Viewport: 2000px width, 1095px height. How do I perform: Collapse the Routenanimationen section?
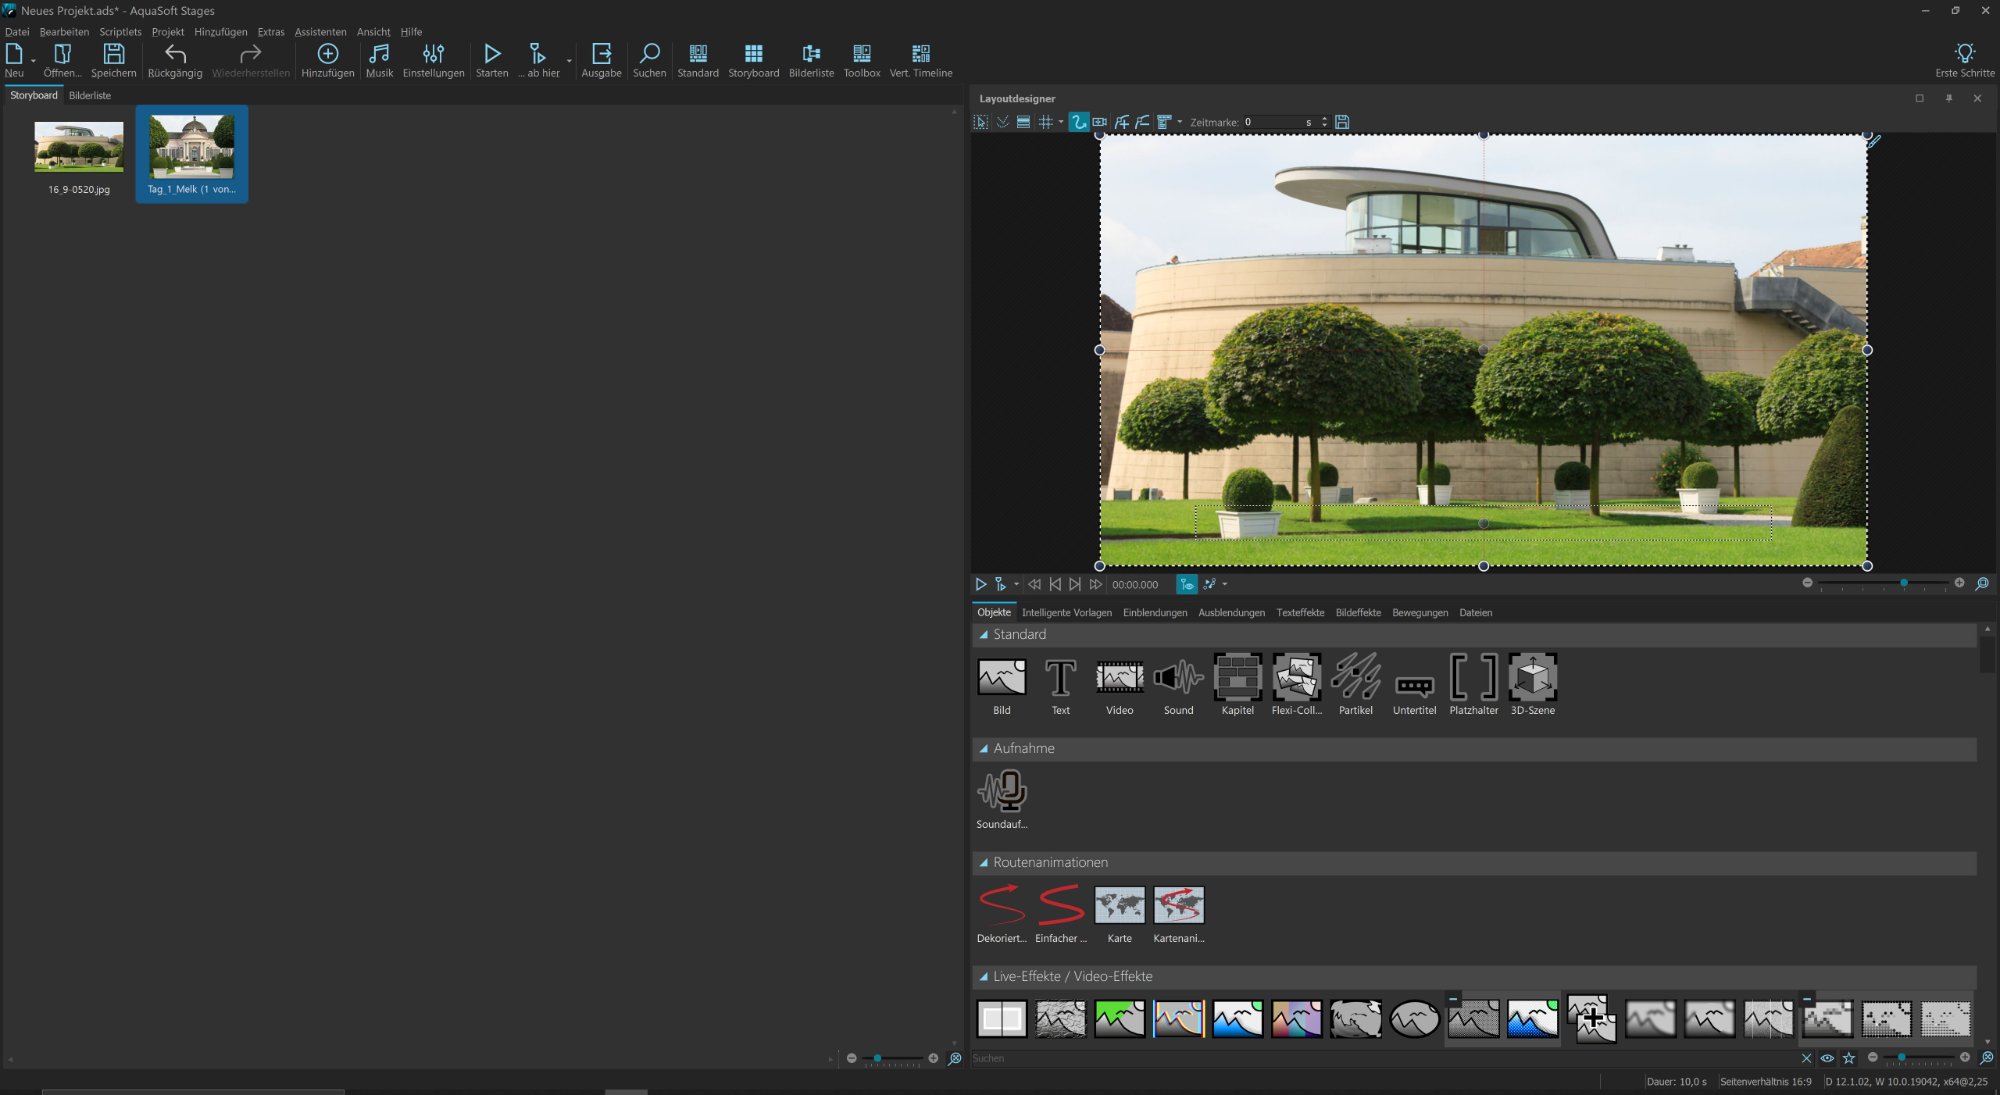(984, 863)
